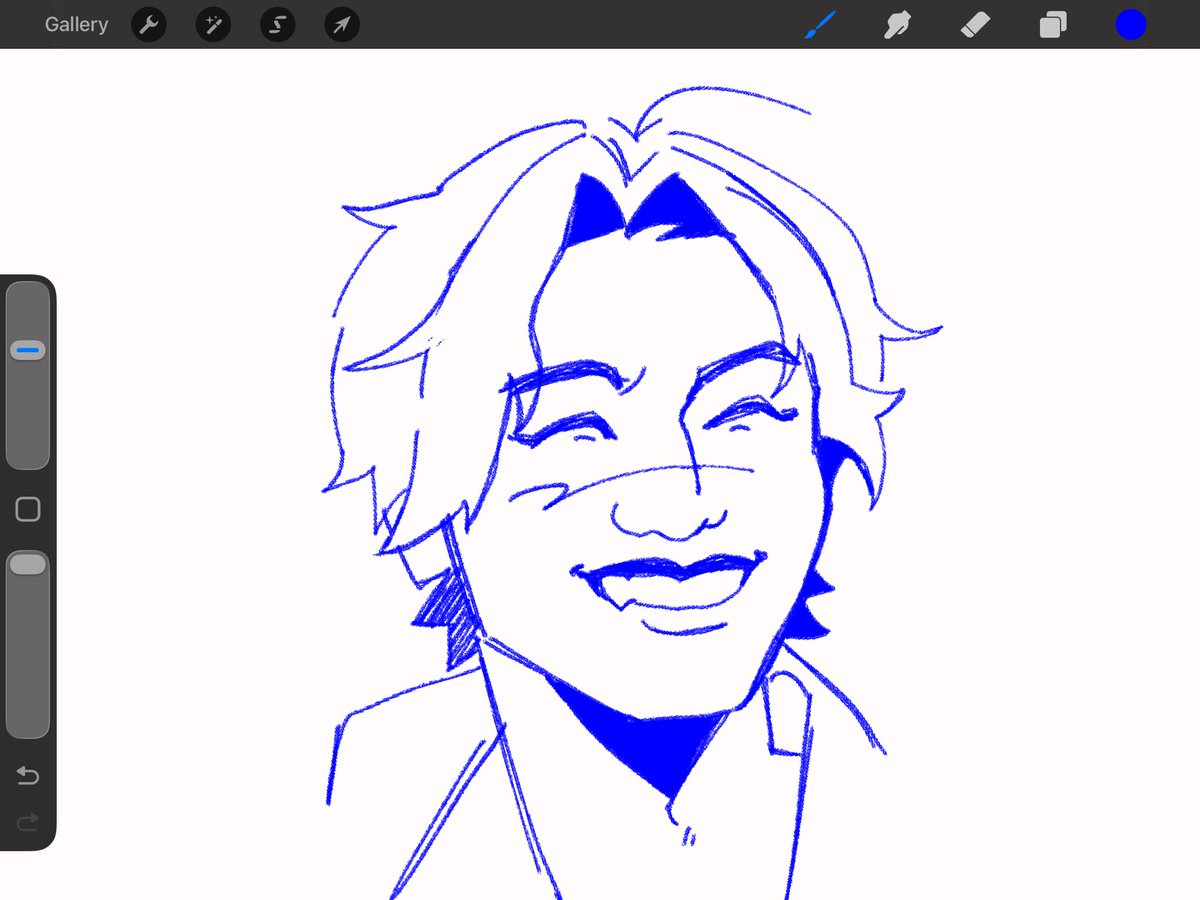
Task: Select the Smudge tool
Action: [x=897, y=24]
